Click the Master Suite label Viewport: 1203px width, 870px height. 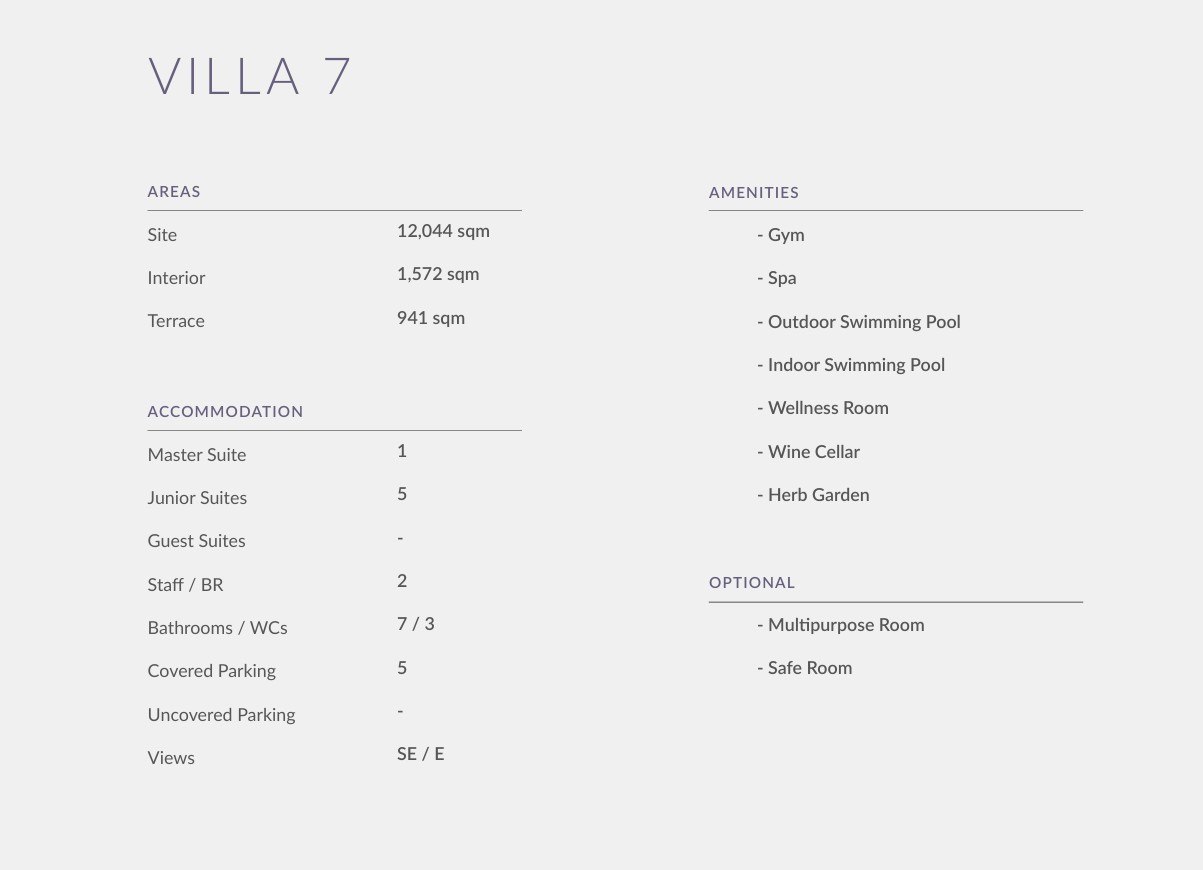point(197,455)
